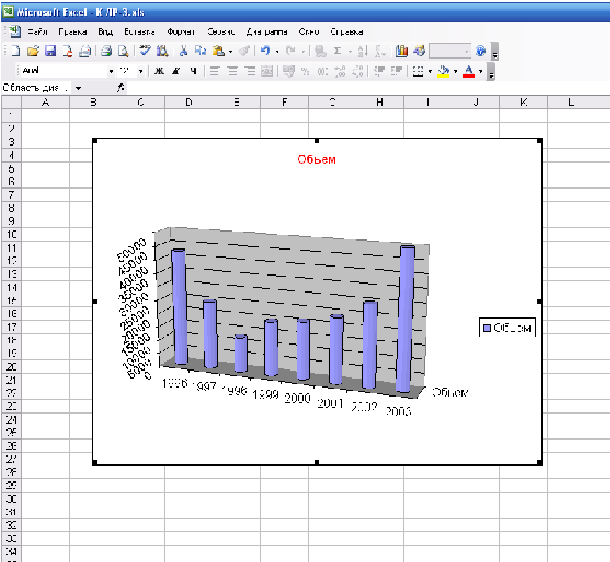Select the 2003 cylinder bar in chart
The width and height of the screenshot is (610, 562).
(405, 319)
